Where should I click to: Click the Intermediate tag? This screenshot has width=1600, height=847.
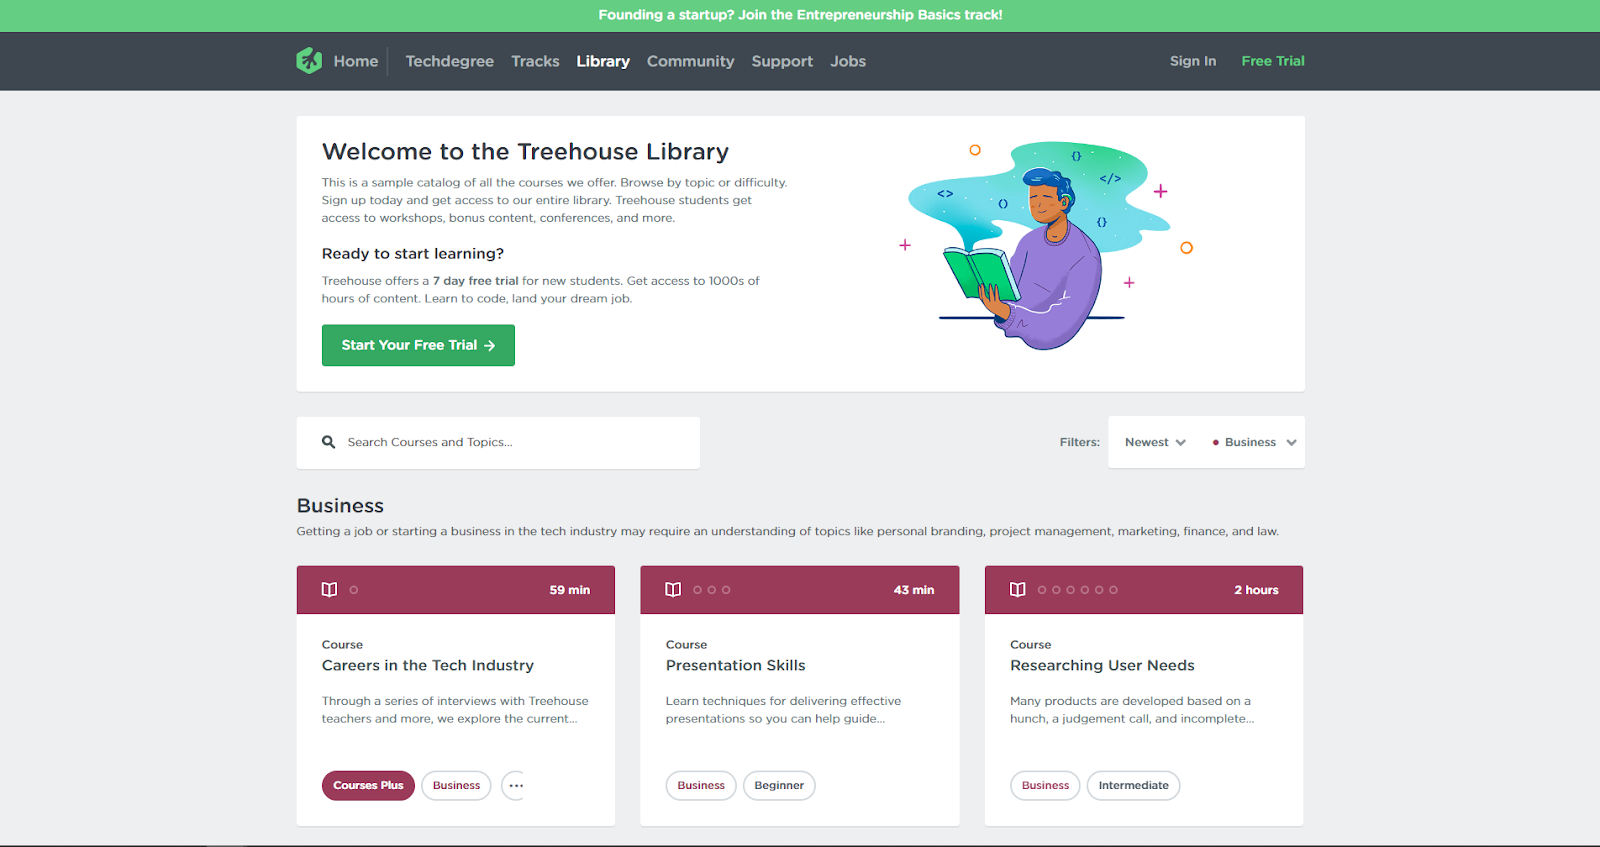tap(1133, 786)
